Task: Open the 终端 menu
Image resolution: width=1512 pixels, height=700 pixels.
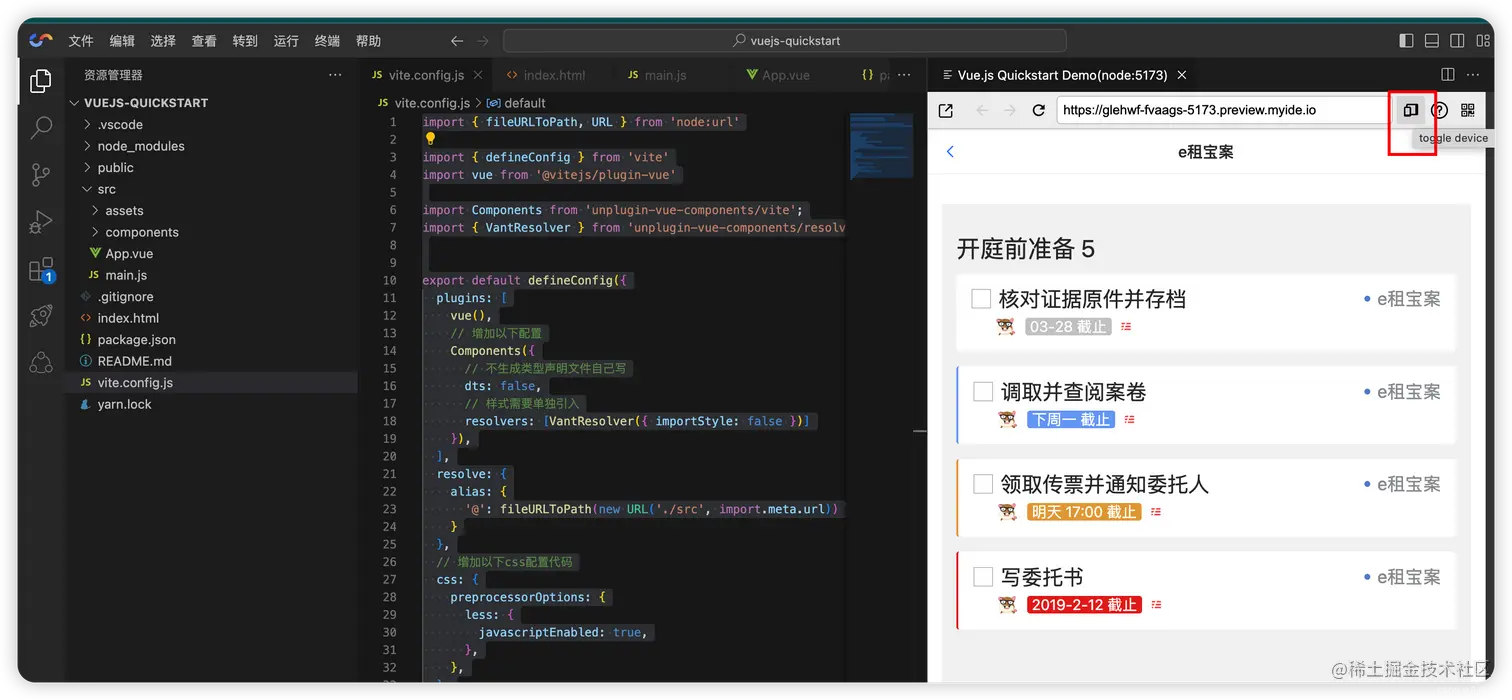Action: [327, 41]
